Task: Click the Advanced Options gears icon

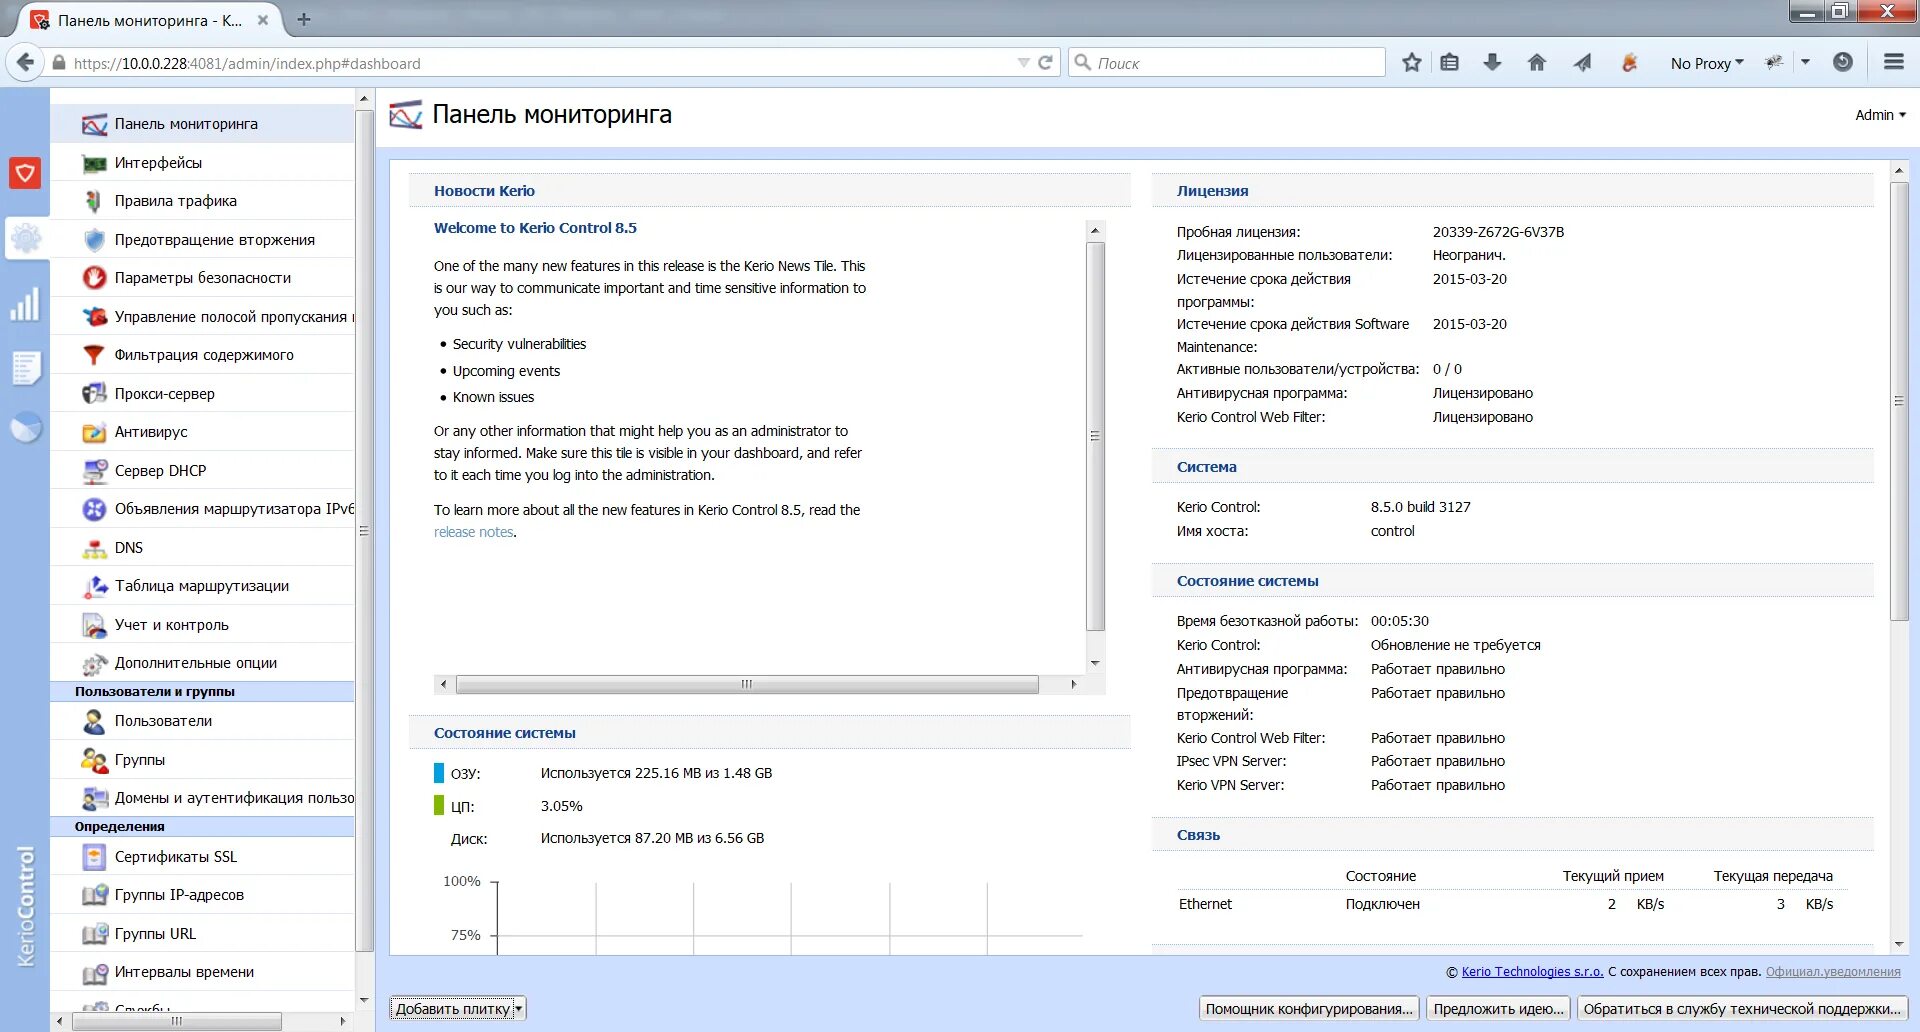Action: coord(94,663)
